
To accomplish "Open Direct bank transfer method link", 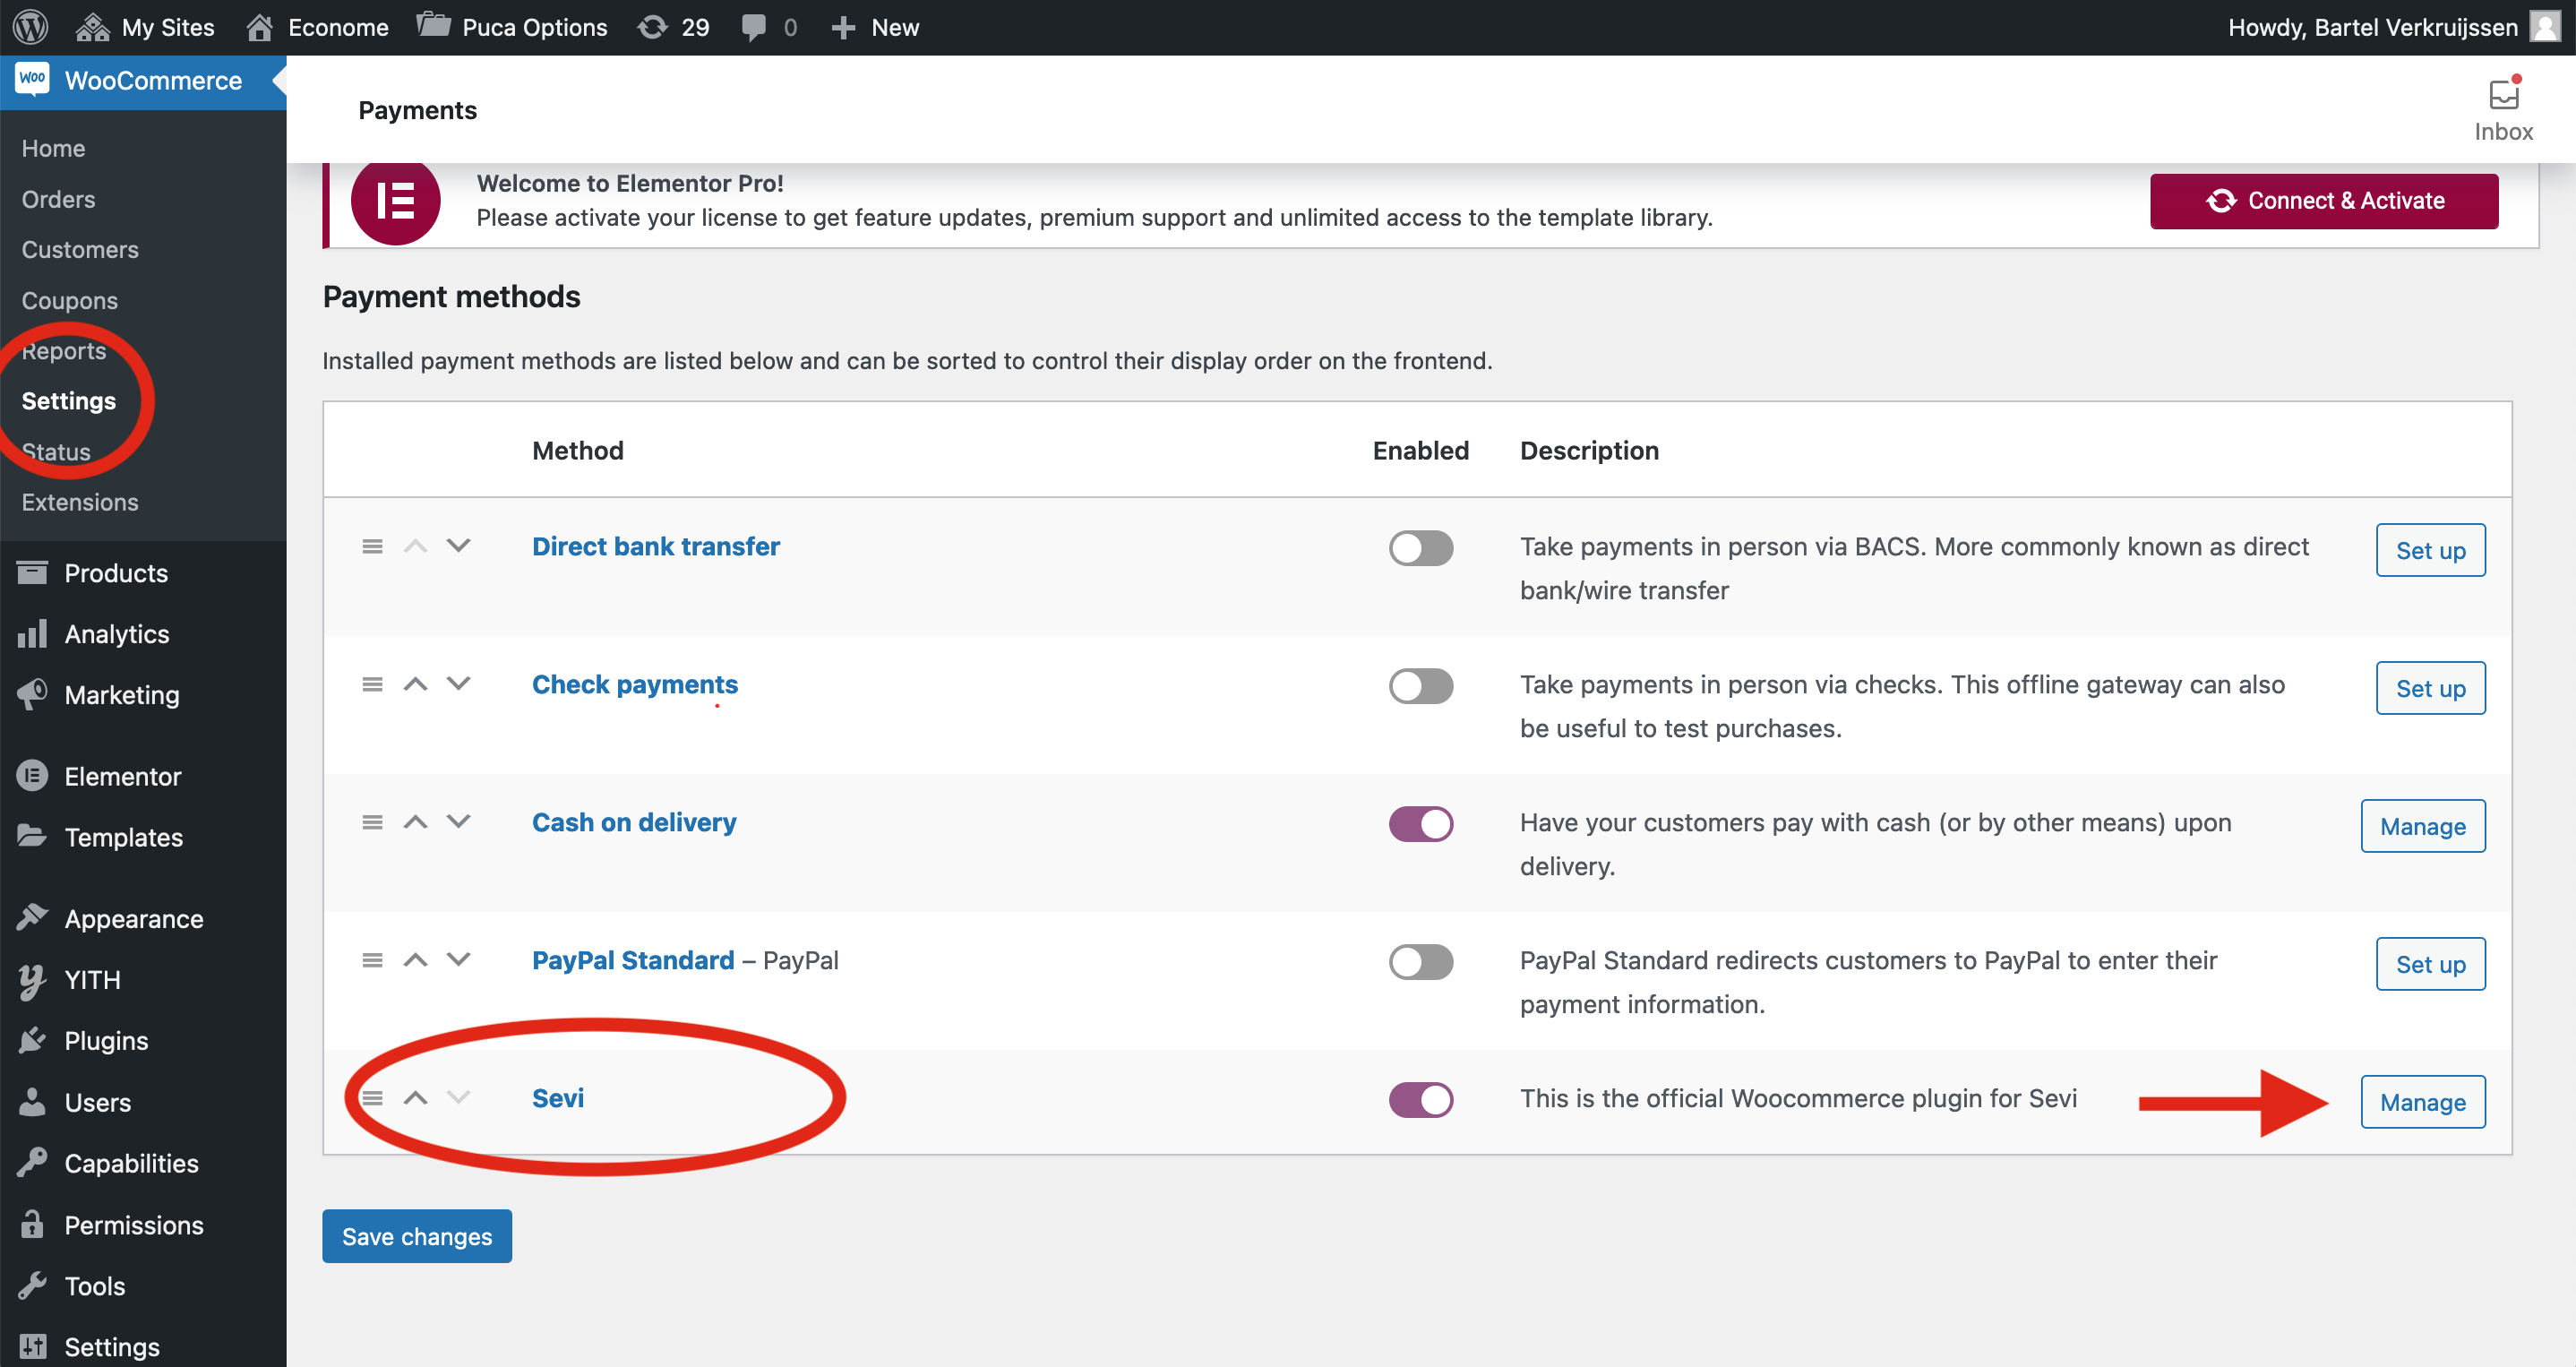I will (x=656, y=546).
